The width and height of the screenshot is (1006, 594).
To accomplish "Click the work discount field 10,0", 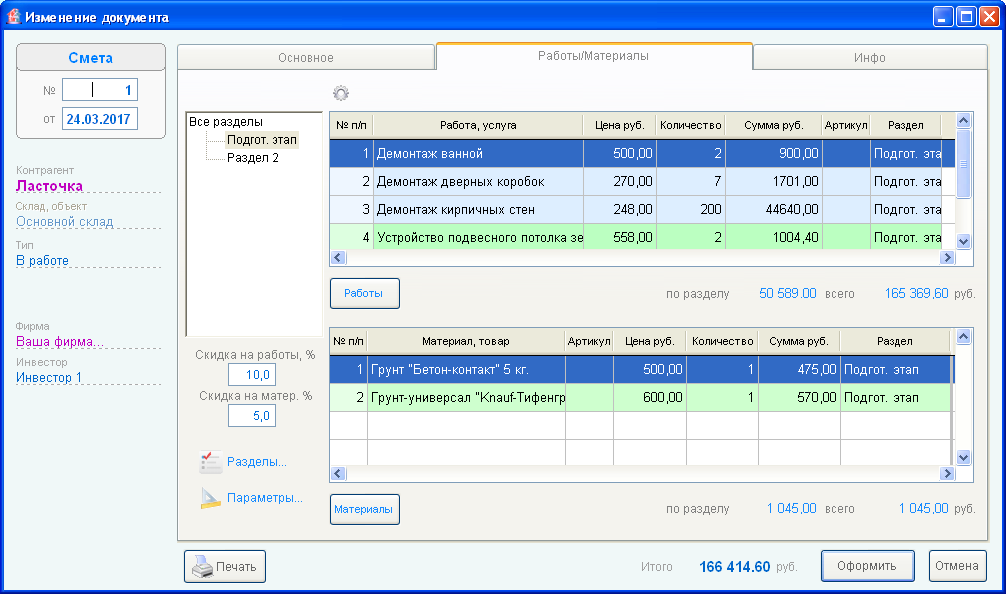I will point(252,375).
